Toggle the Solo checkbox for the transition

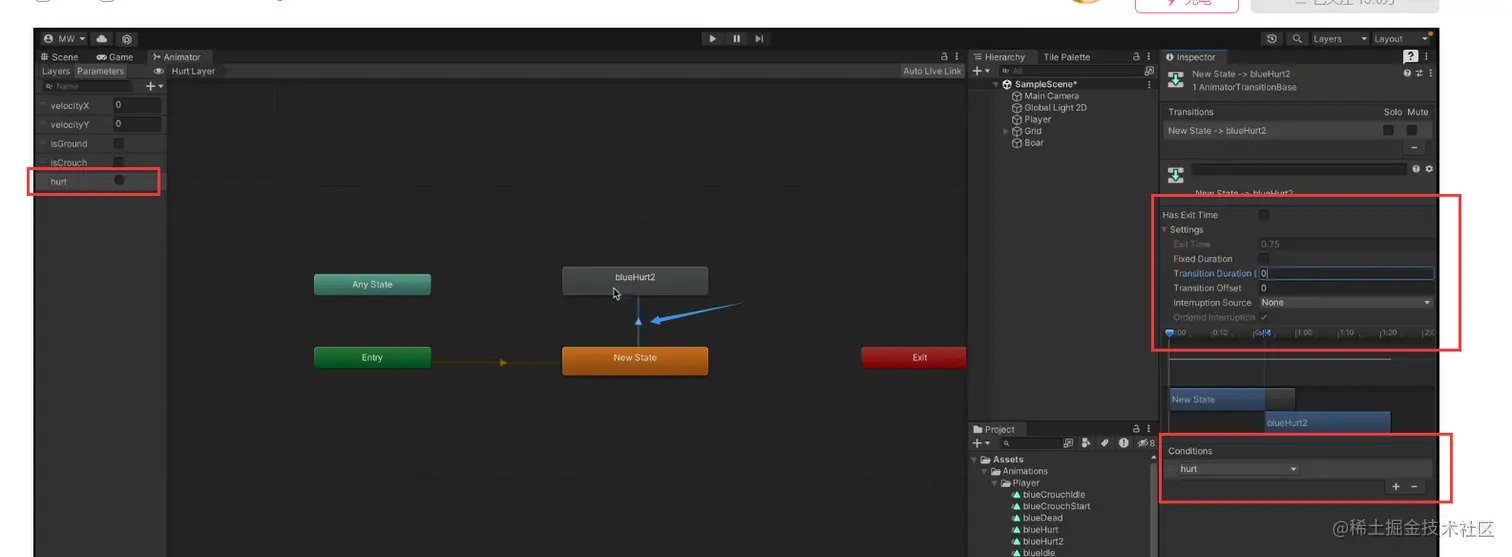[1388, 130]
